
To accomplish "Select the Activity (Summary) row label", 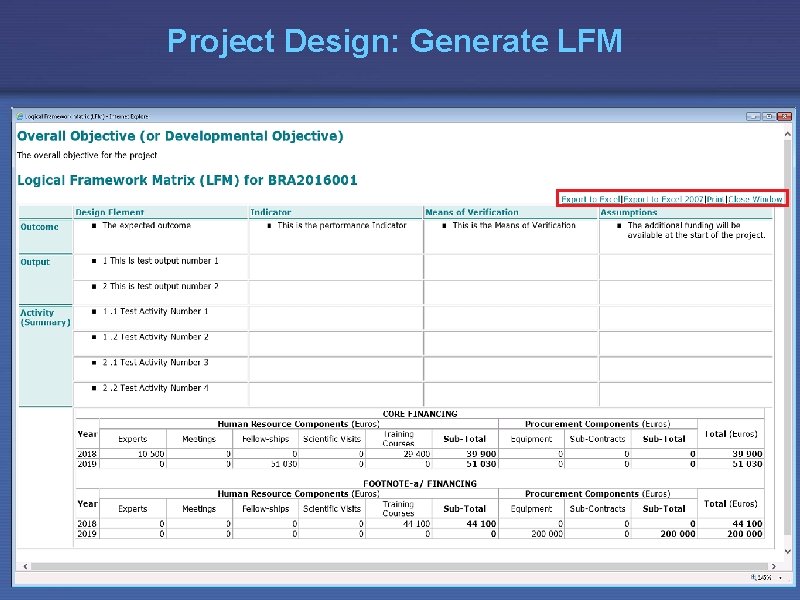I will coord(40,317).
